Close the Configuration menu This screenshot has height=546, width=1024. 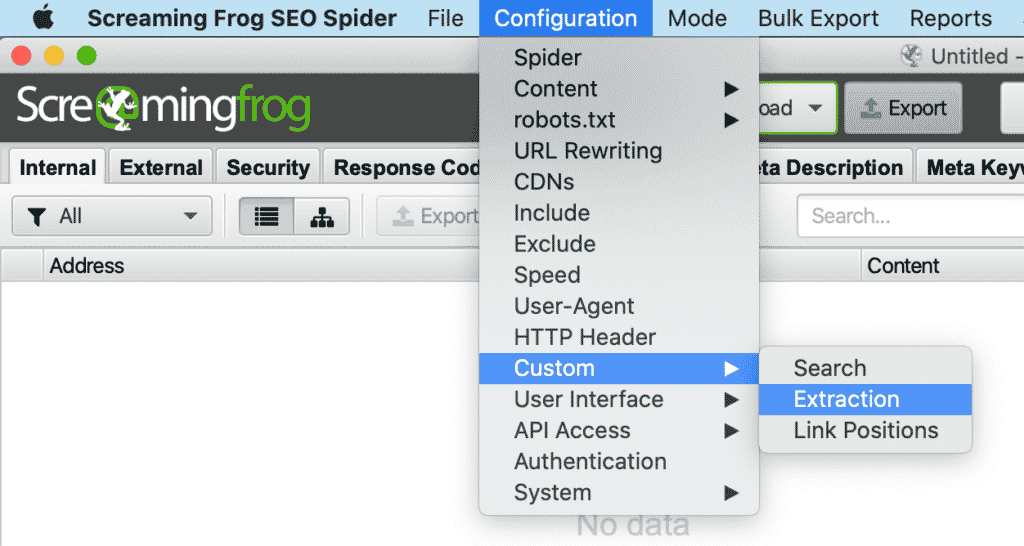pyautogui.click(x=566, y=18)
